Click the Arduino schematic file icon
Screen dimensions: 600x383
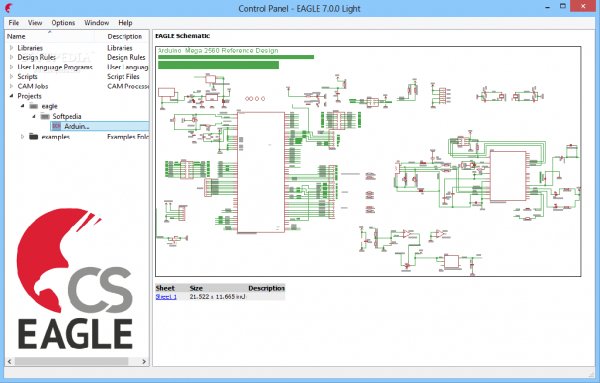click(x=57, y=126)
